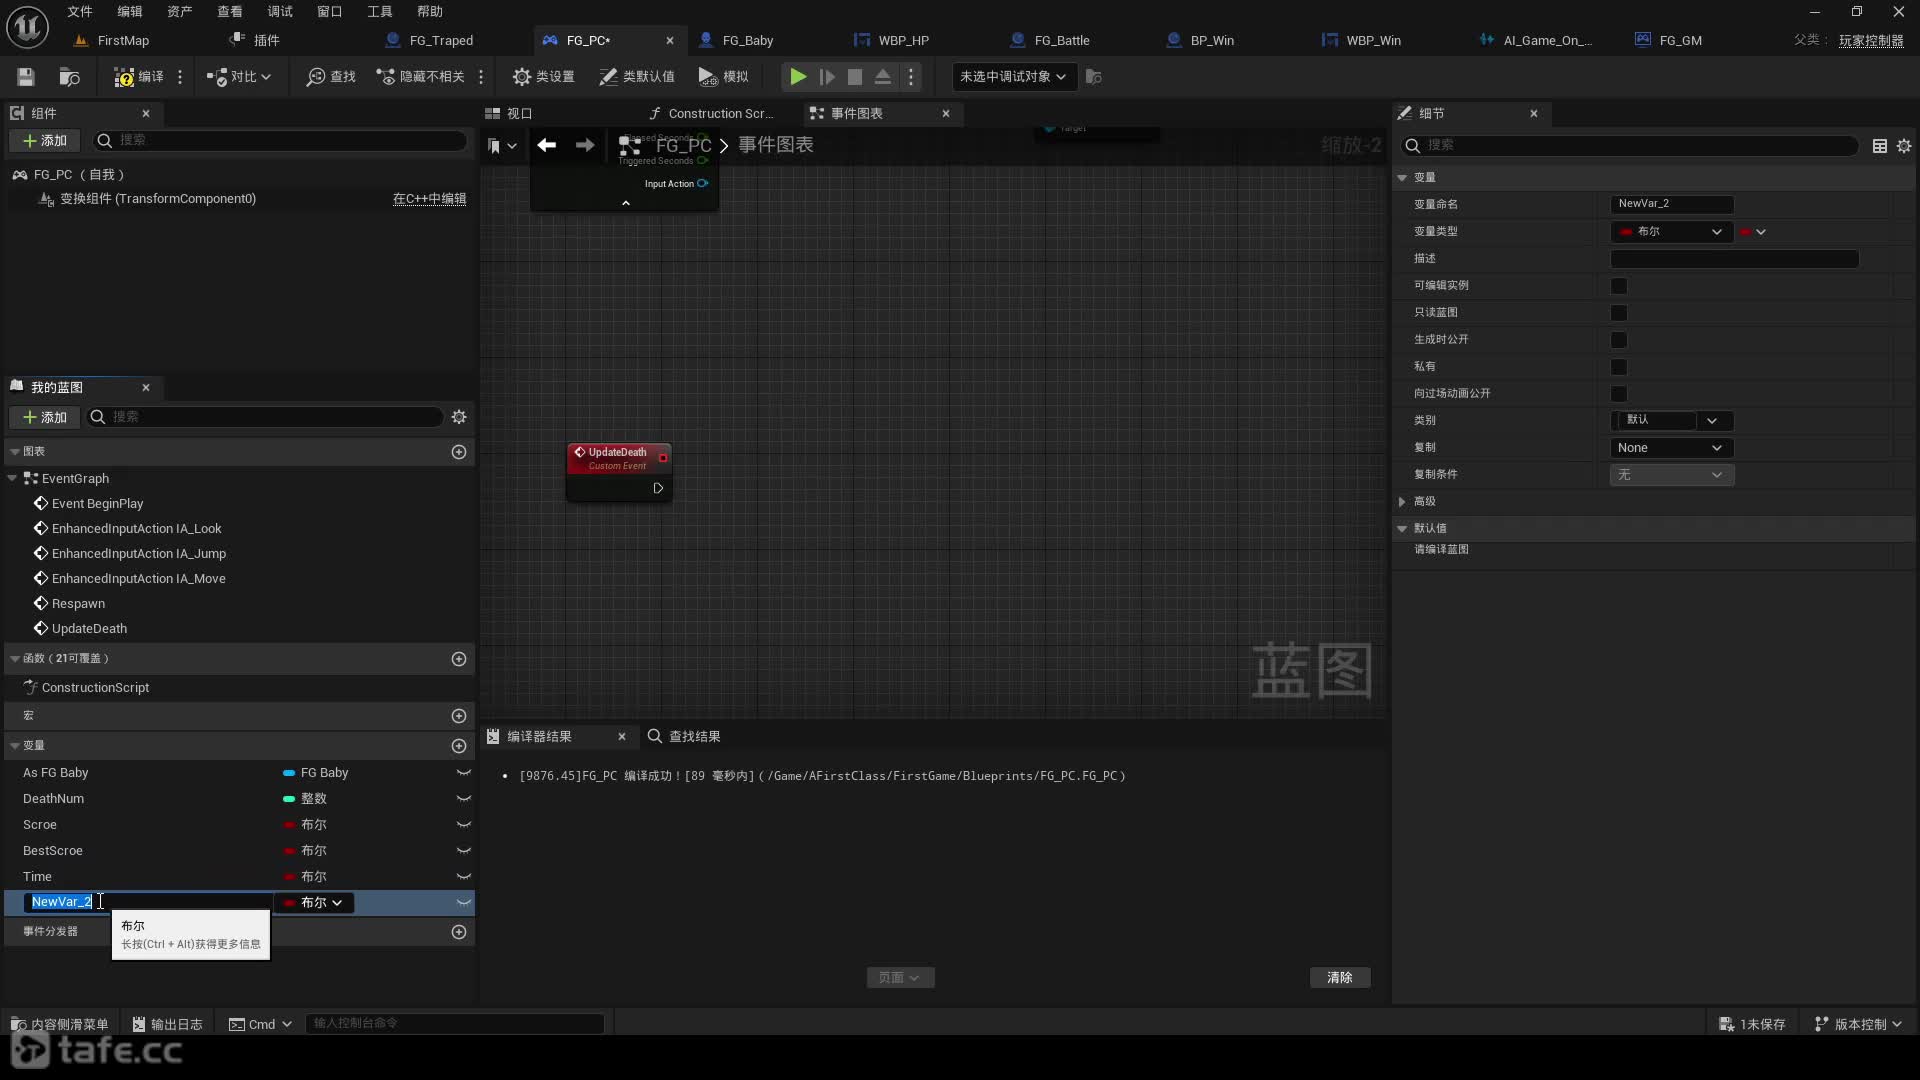Click the 清除 button in compiler results
This screenshot has height=1080, width=1920.
pyautogui.click(x=1341, y=977)
